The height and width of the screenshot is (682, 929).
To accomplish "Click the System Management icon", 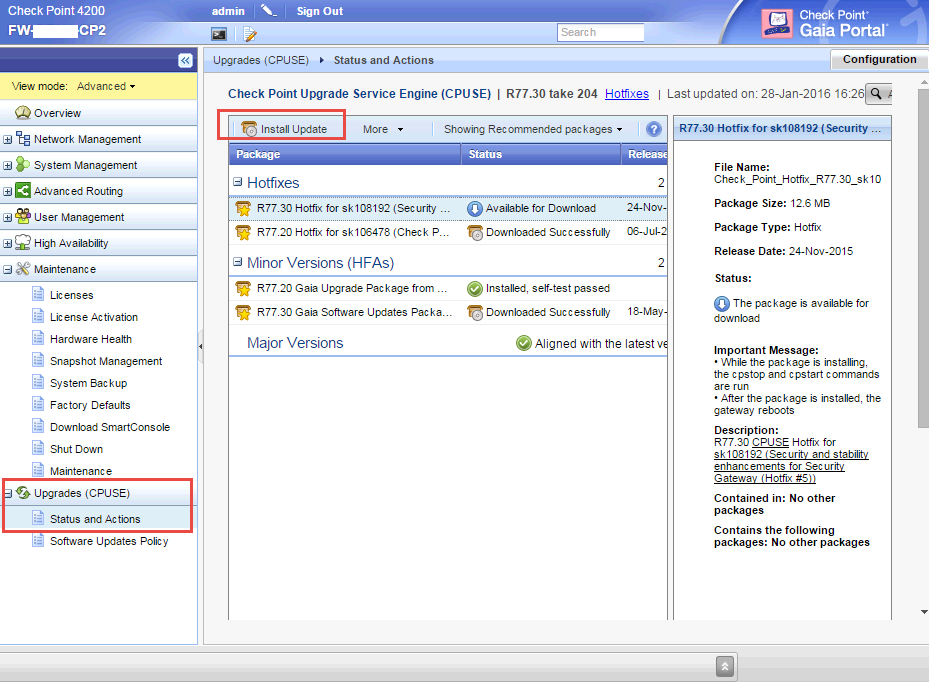I will coord(23,165).
